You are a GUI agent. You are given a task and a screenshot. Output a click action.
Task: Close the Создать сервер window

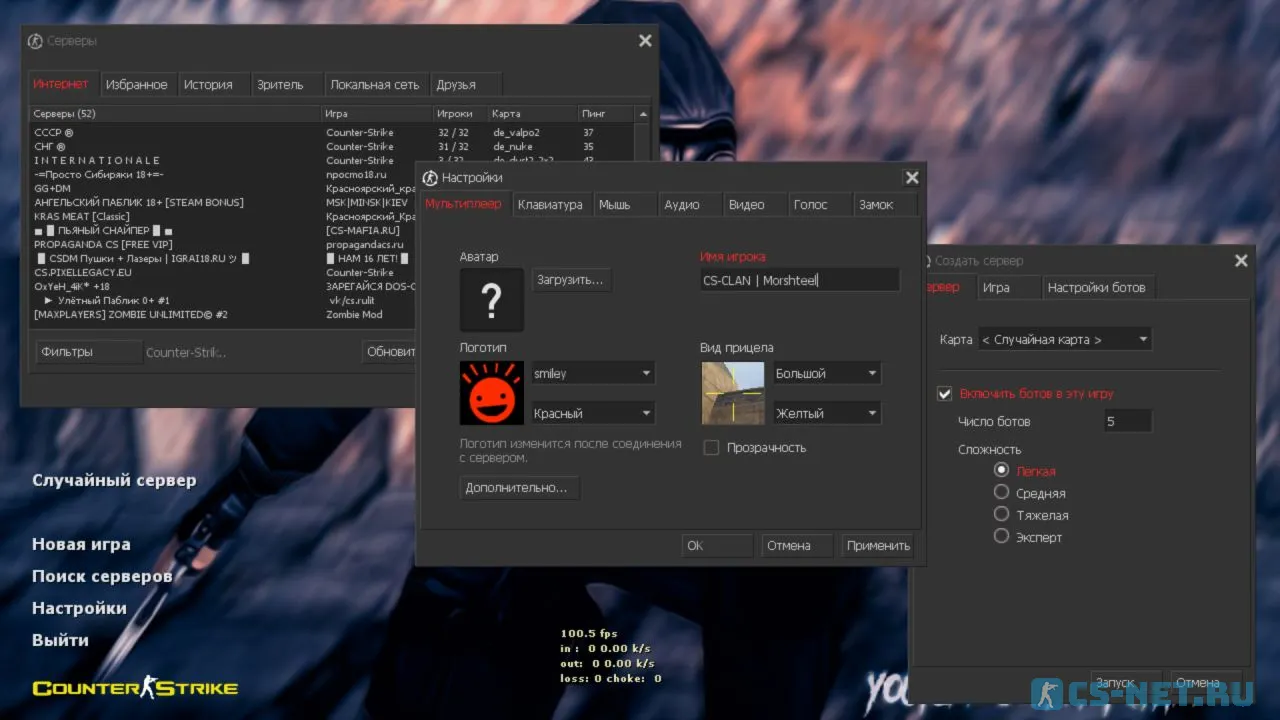1241,261
